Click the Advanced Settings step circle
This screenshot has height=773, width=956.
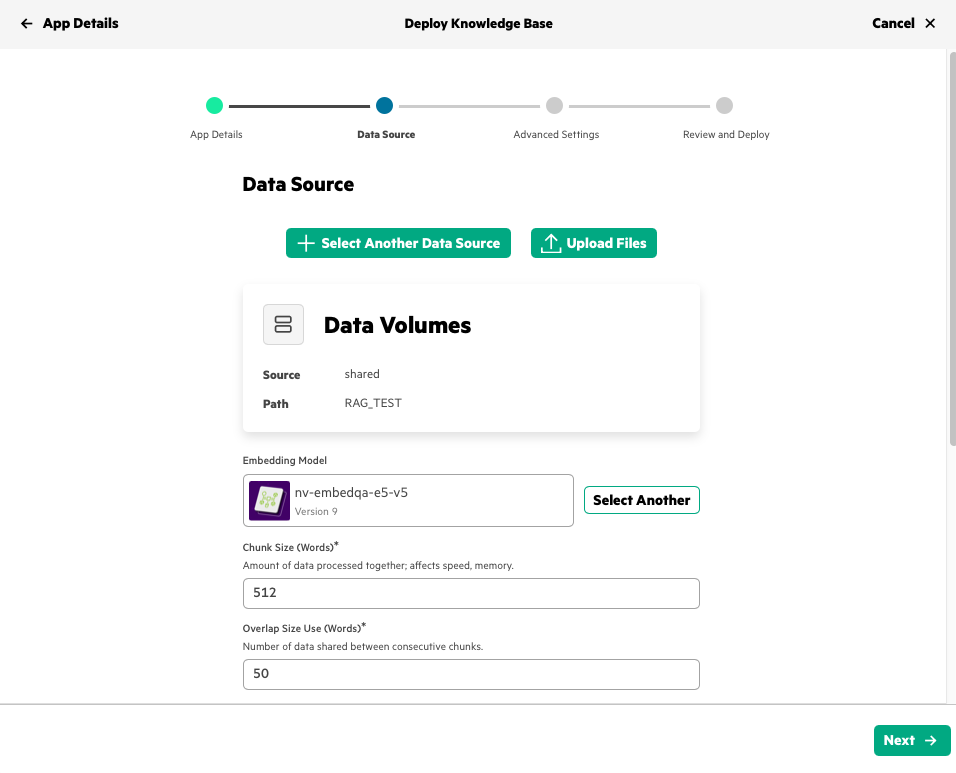[554, 105]
